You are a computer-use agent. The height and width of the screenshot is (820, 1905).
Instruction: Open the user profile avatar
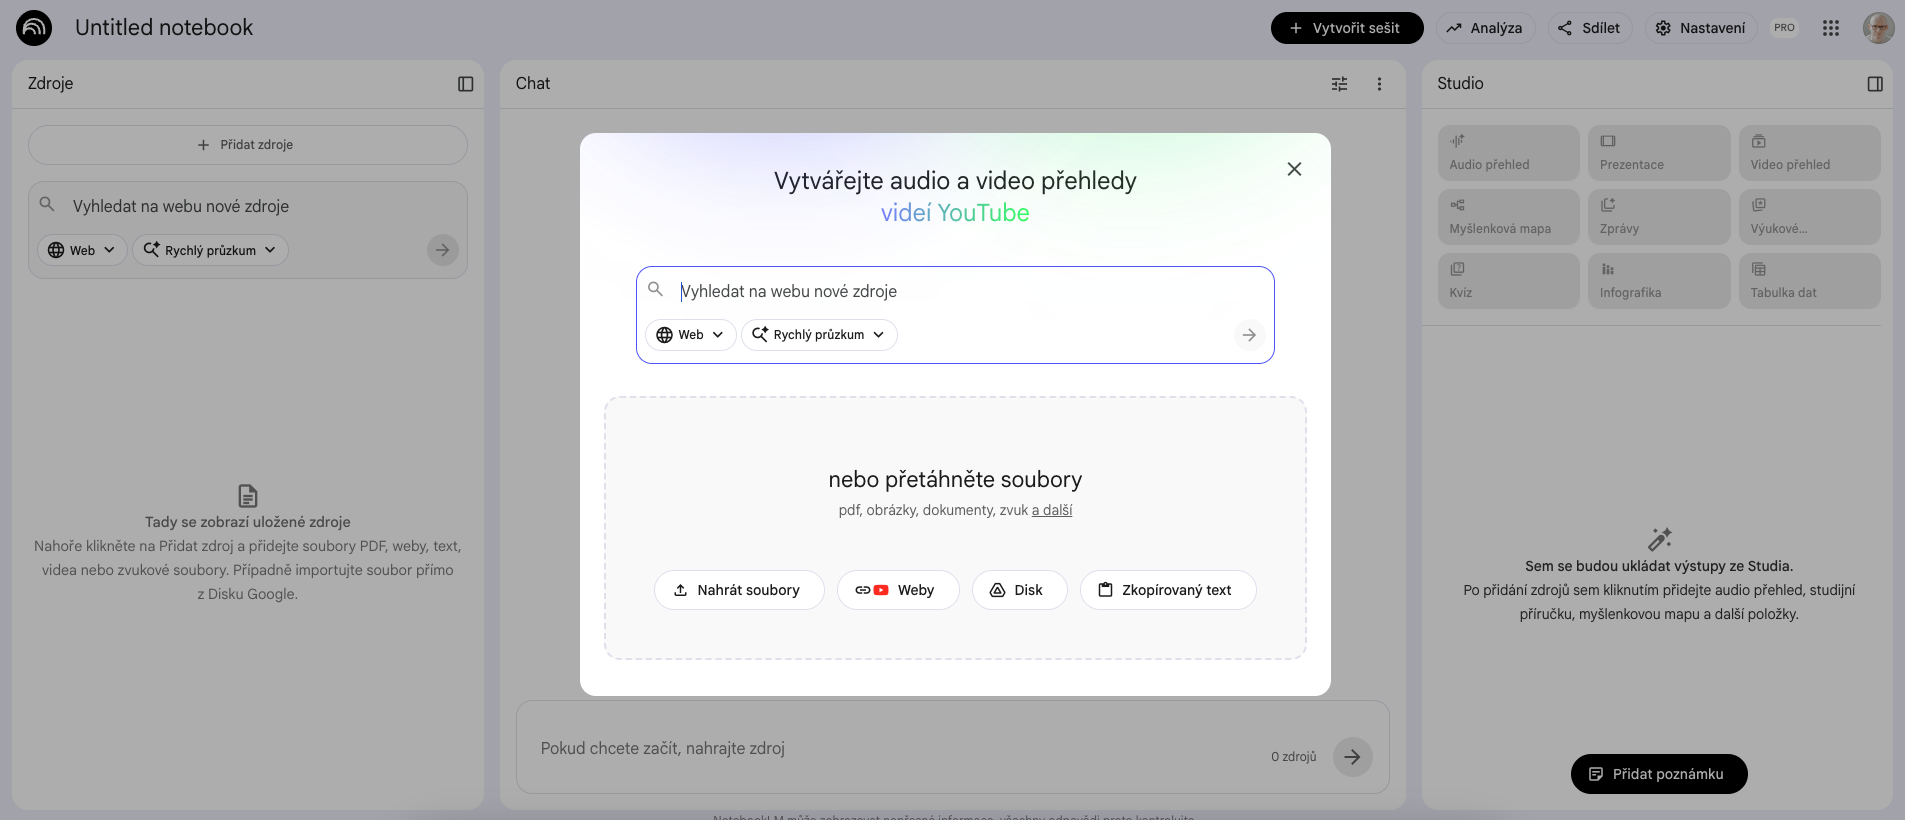click(x=1878, y=28)
